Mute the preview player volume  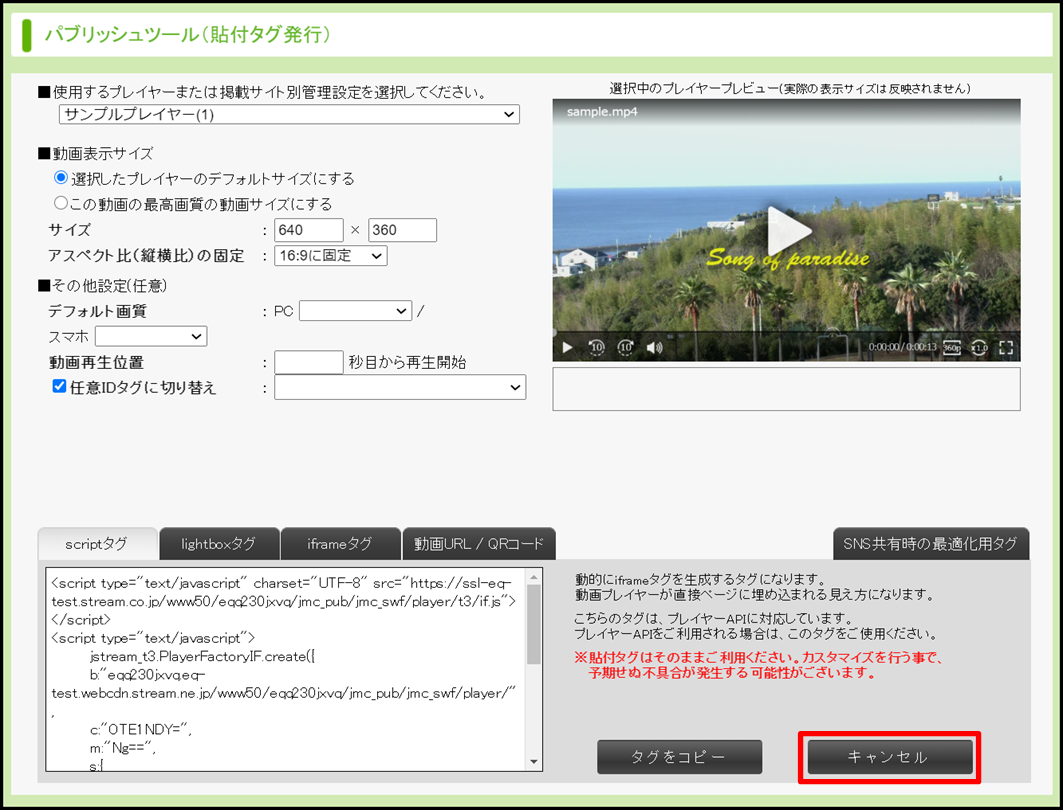[x=654, y=348]
